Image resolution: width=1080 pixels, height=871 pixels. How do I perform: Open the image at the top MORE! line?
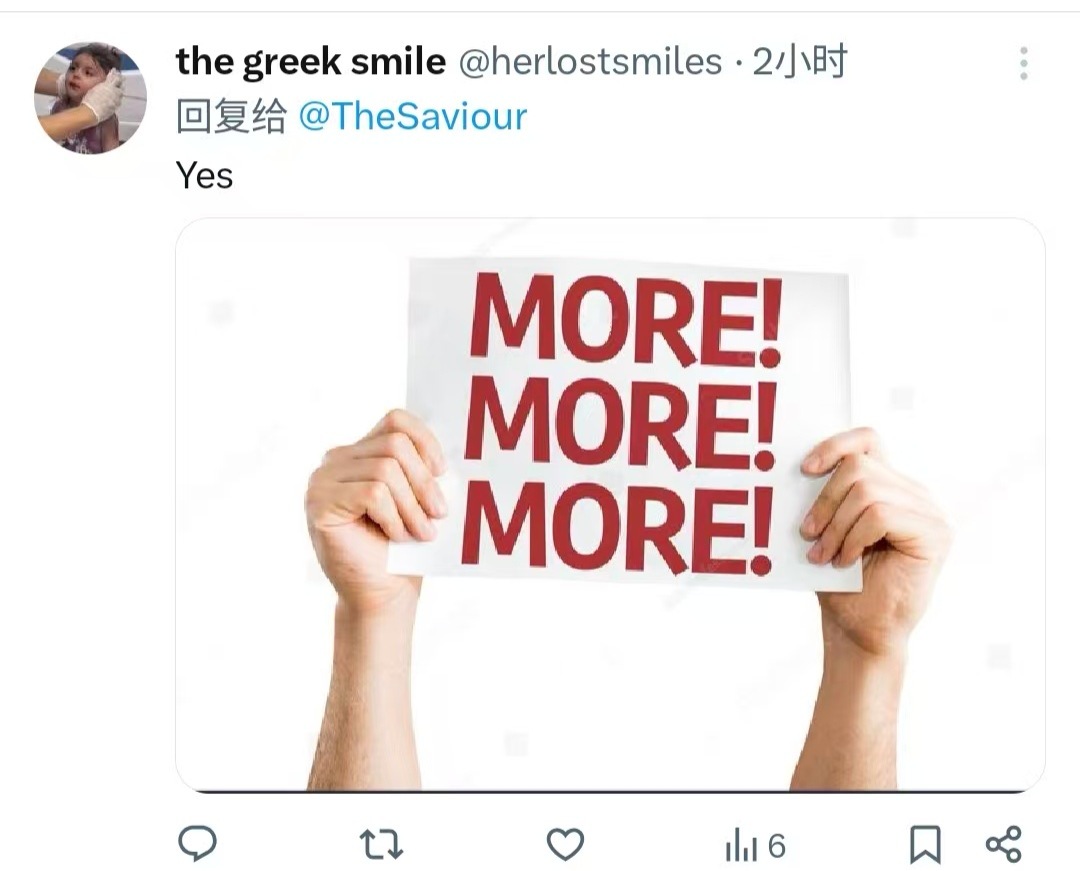point(625,319)
